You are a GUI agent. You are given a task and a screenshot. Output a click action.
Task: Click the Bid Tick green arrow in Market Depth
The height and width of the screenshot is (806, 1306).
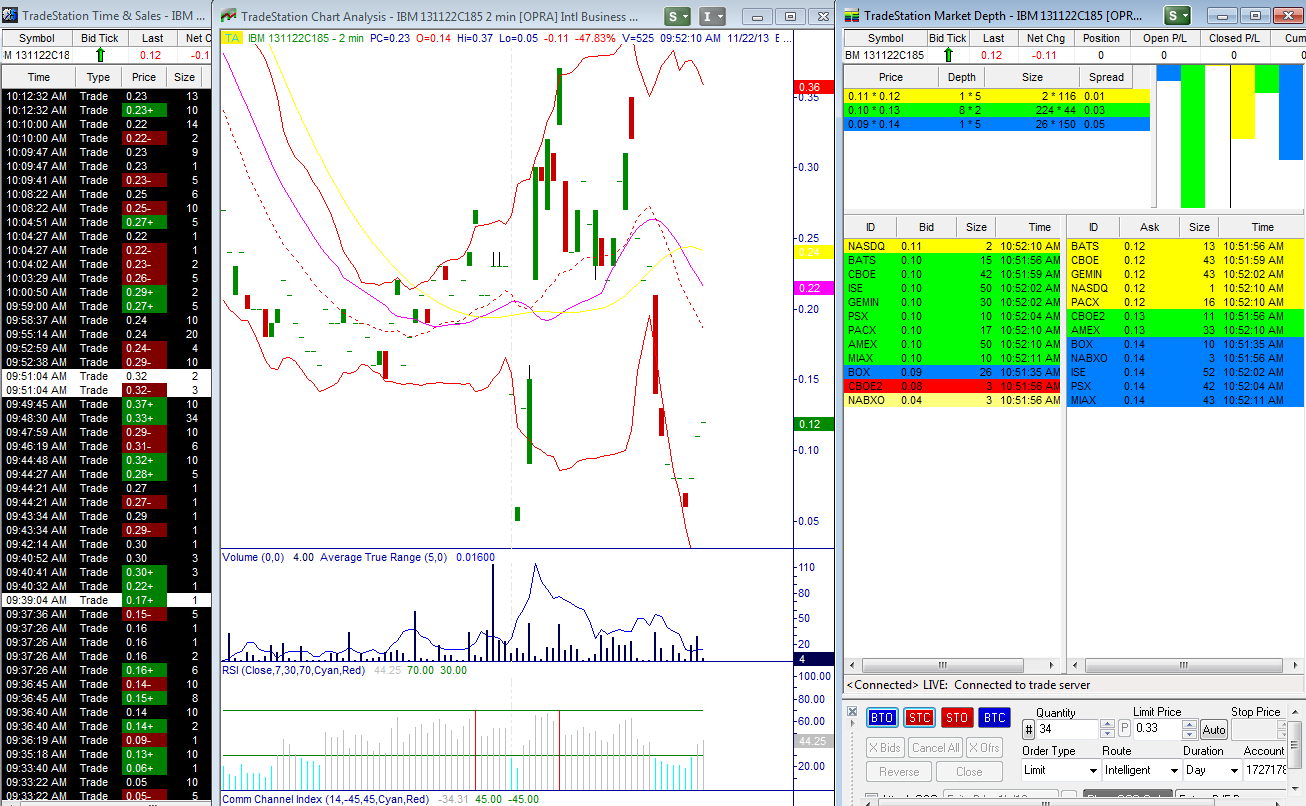point(948,55)
